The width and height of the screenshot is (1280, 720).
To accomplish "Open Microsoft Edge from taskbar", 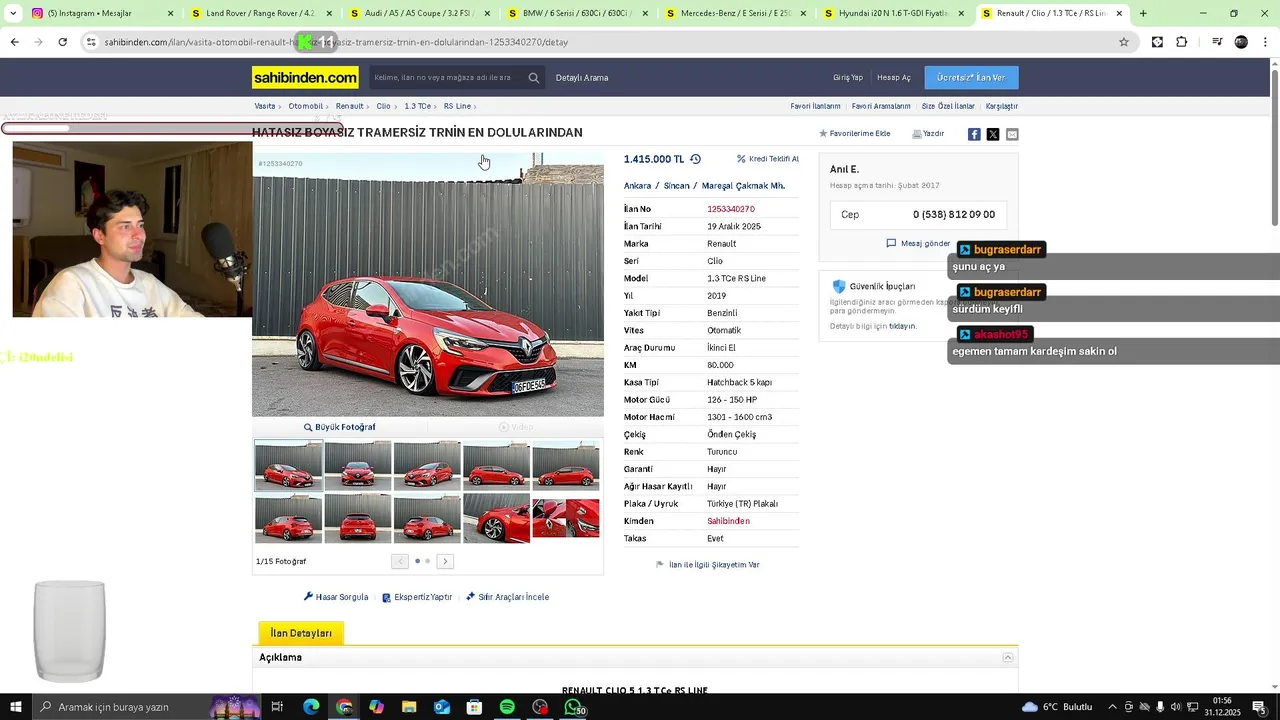I will [x=311, y=707].
